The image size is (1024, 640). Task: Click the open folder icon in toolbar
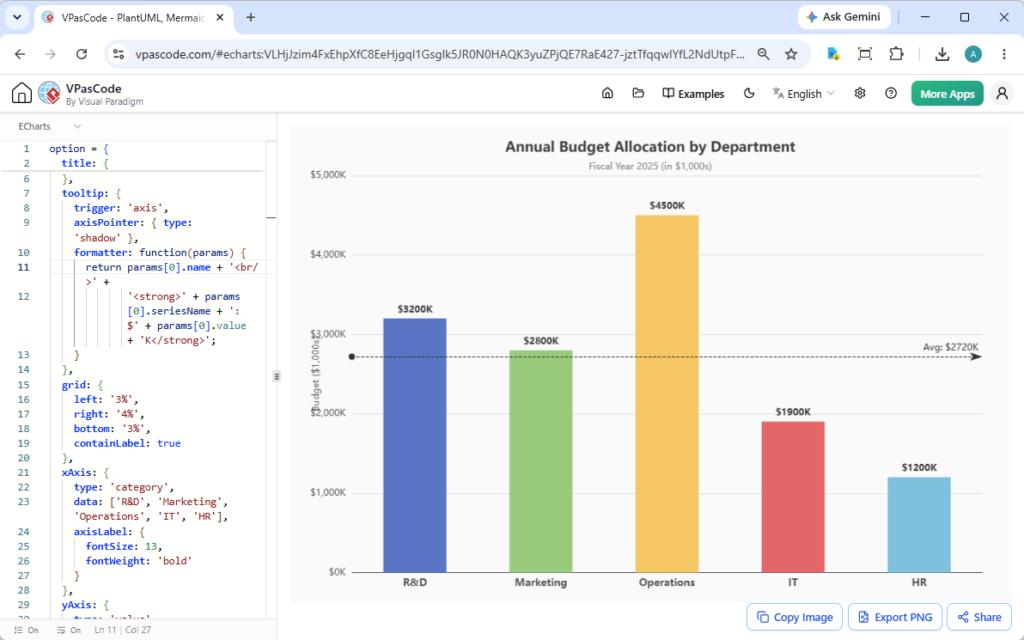pos(638,93)
